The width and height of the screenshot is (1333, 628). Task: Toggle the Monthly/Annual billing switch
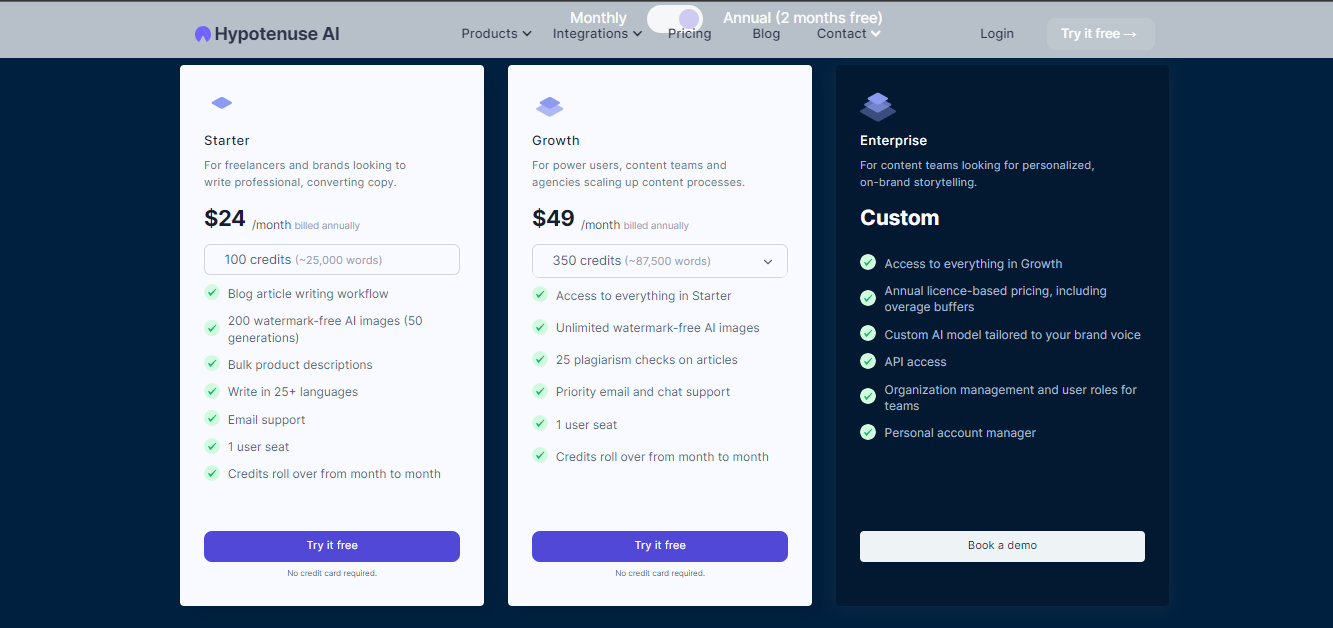[675, 19]
